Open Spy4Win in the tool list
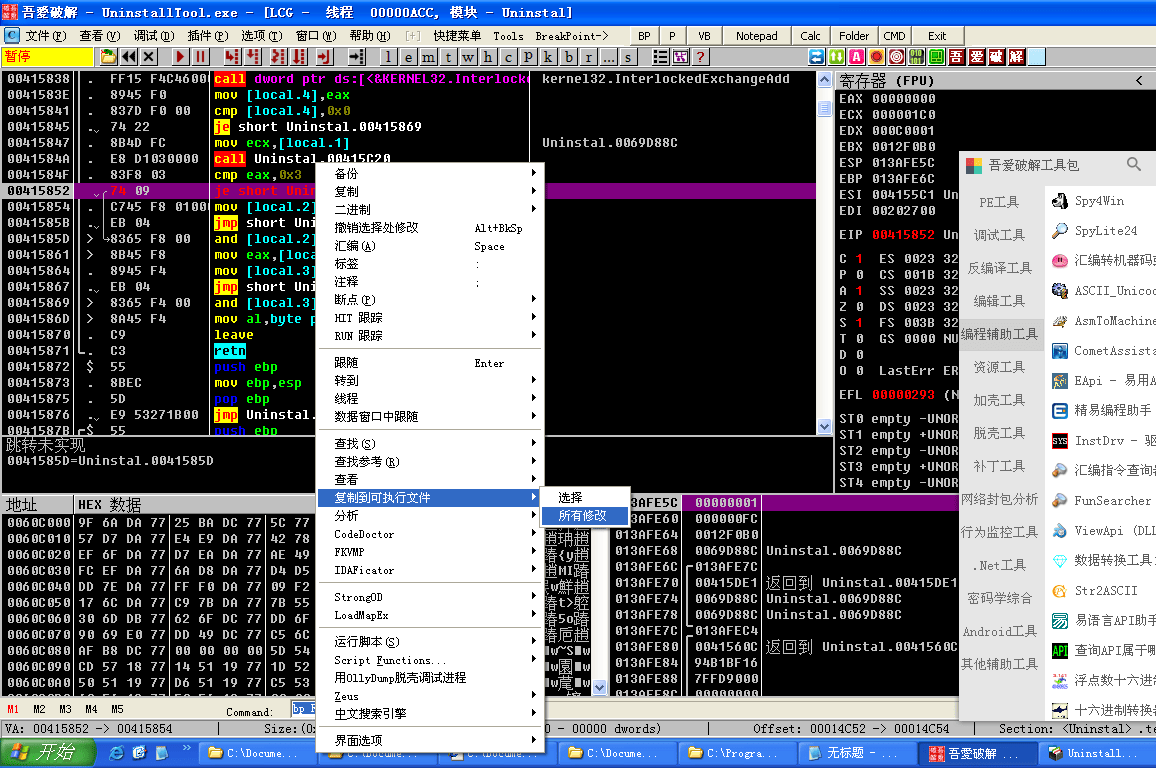 1100,200
